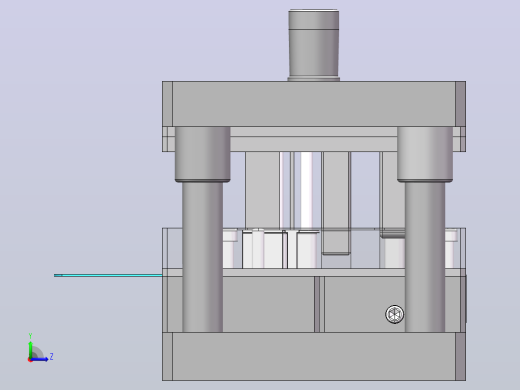Select the bottom base plate of the die
This screenshot has height=390, width=520.
pos(314,356)
